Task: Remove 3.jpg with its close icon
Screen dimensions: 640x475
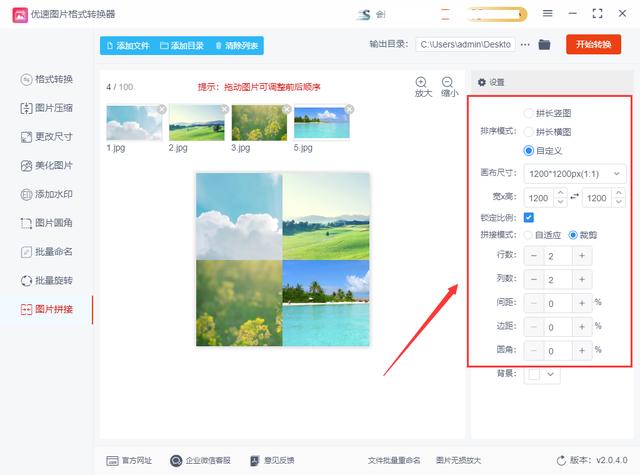Action: [287, 109]
